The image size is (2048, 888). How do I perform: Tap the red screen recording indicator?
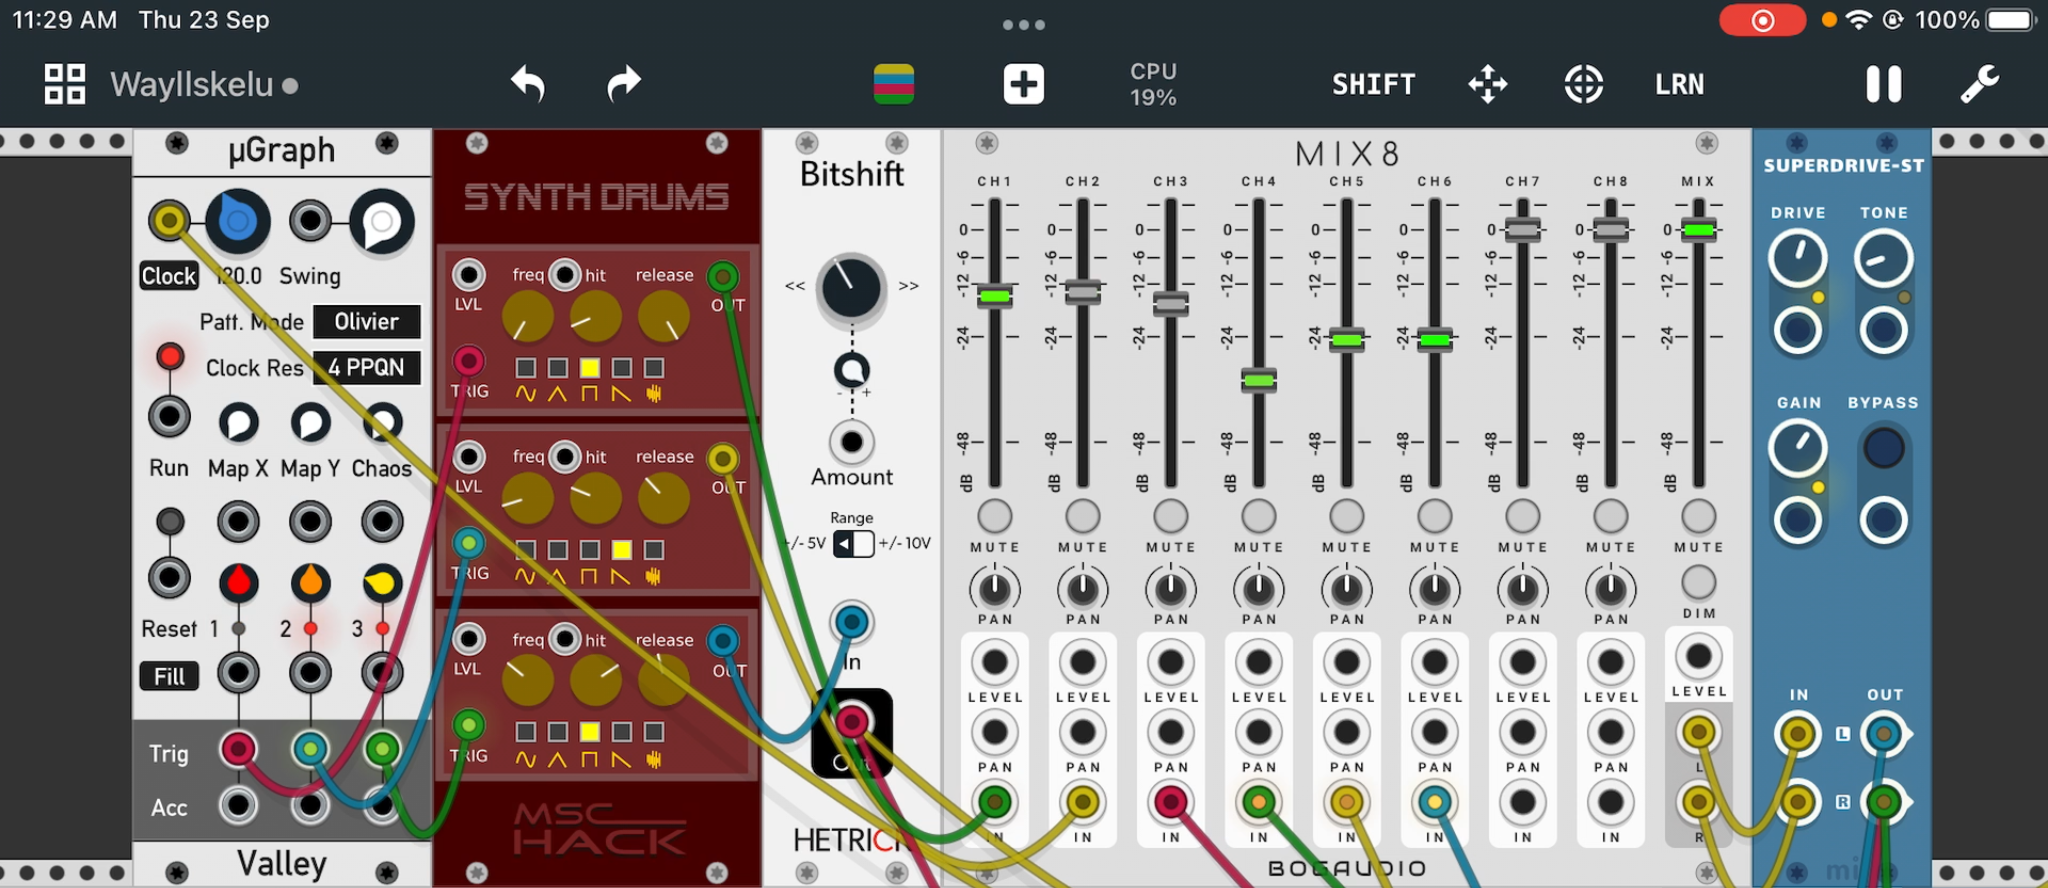(x=1762, y=20)
